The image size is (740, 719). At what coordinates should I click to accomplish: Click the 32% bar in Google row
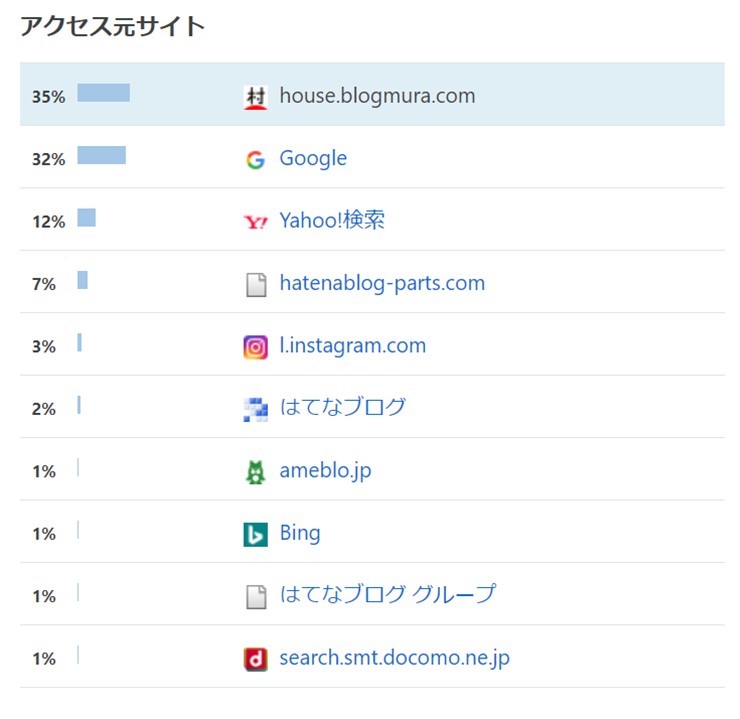pos(101,155)
